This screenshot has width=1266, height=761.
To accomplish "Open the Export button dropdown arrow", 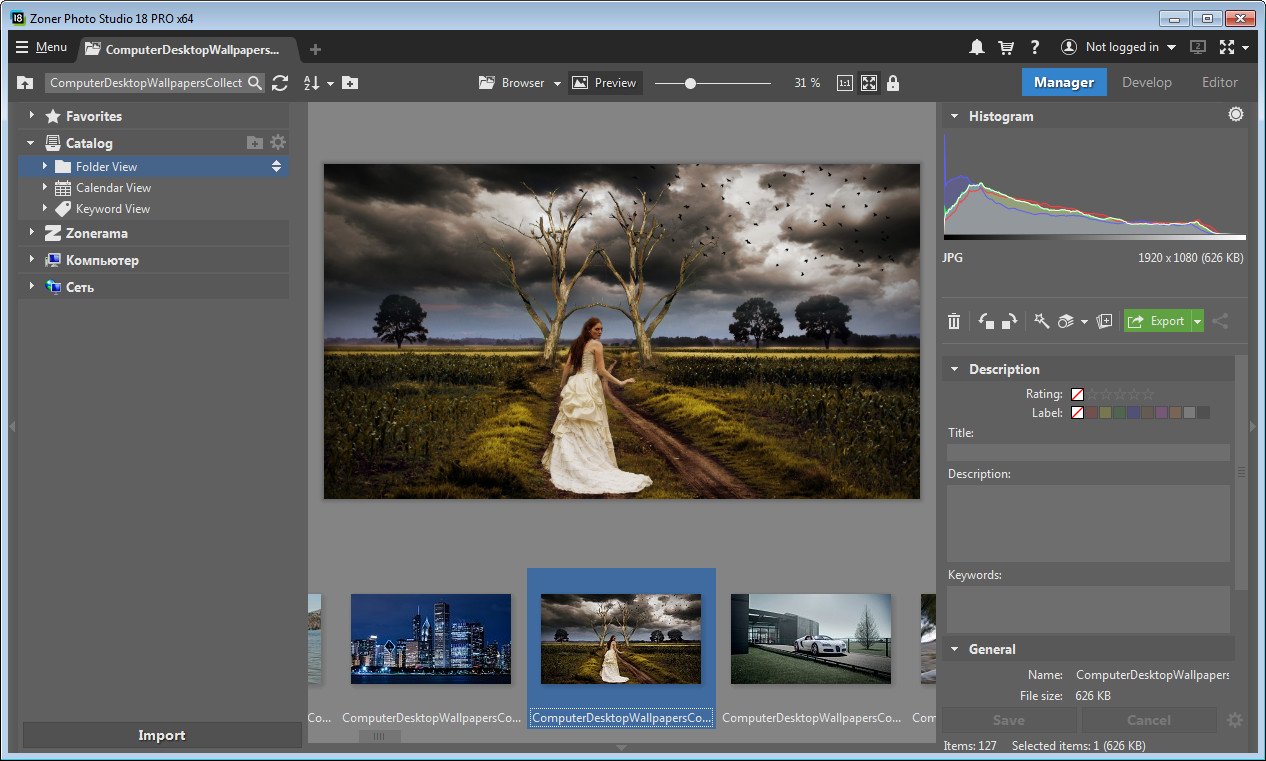I will coord(1196,321).
